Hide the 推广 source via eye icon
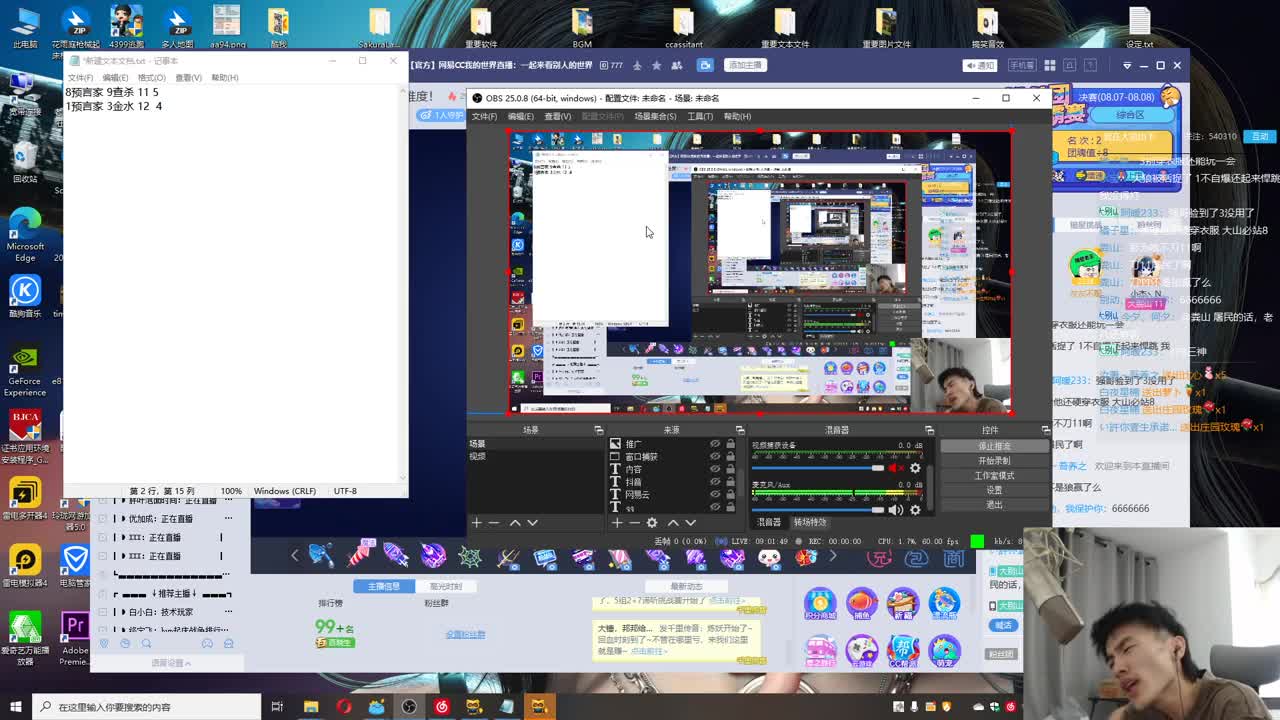The image size is (1280, 720). (x=715, y=444)
